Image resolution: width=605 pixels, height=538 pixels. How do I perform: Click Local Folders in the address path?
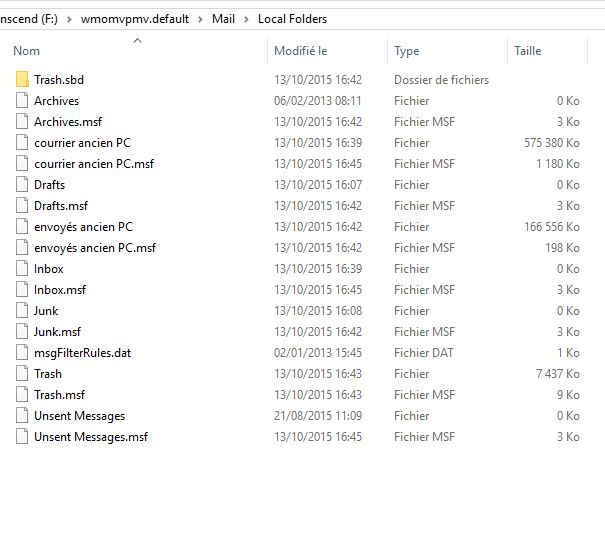(x=292, y=19)
